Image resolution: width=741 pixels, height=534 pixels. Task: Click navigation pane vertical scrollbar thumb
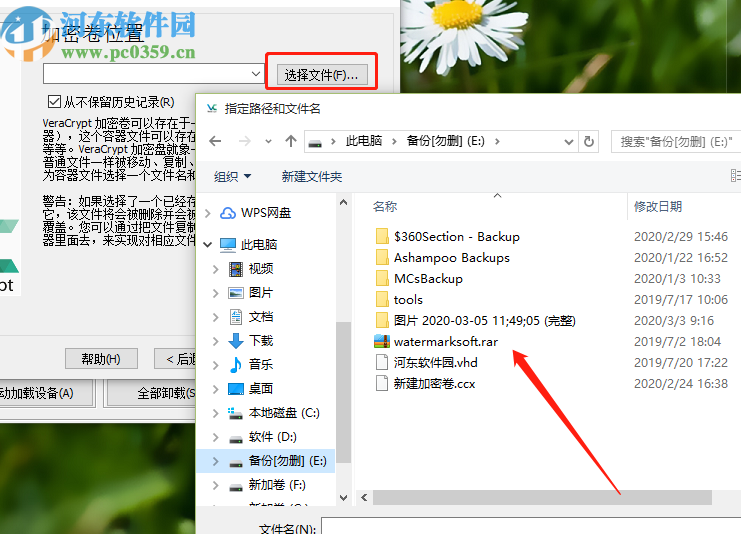[x=344, y=392]
